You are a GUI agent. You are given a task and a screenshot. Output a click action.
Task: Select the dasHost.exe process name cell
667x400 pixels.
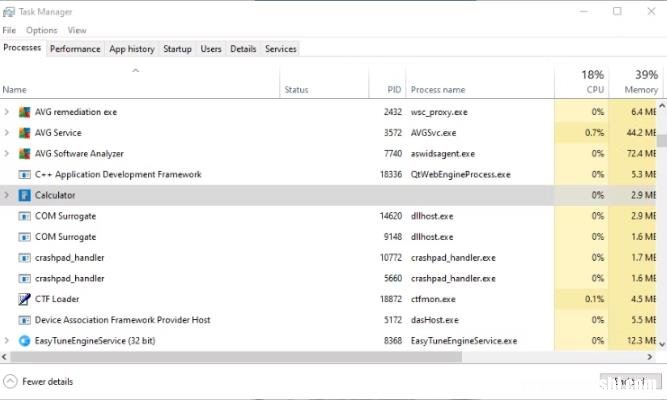(435, 320)
